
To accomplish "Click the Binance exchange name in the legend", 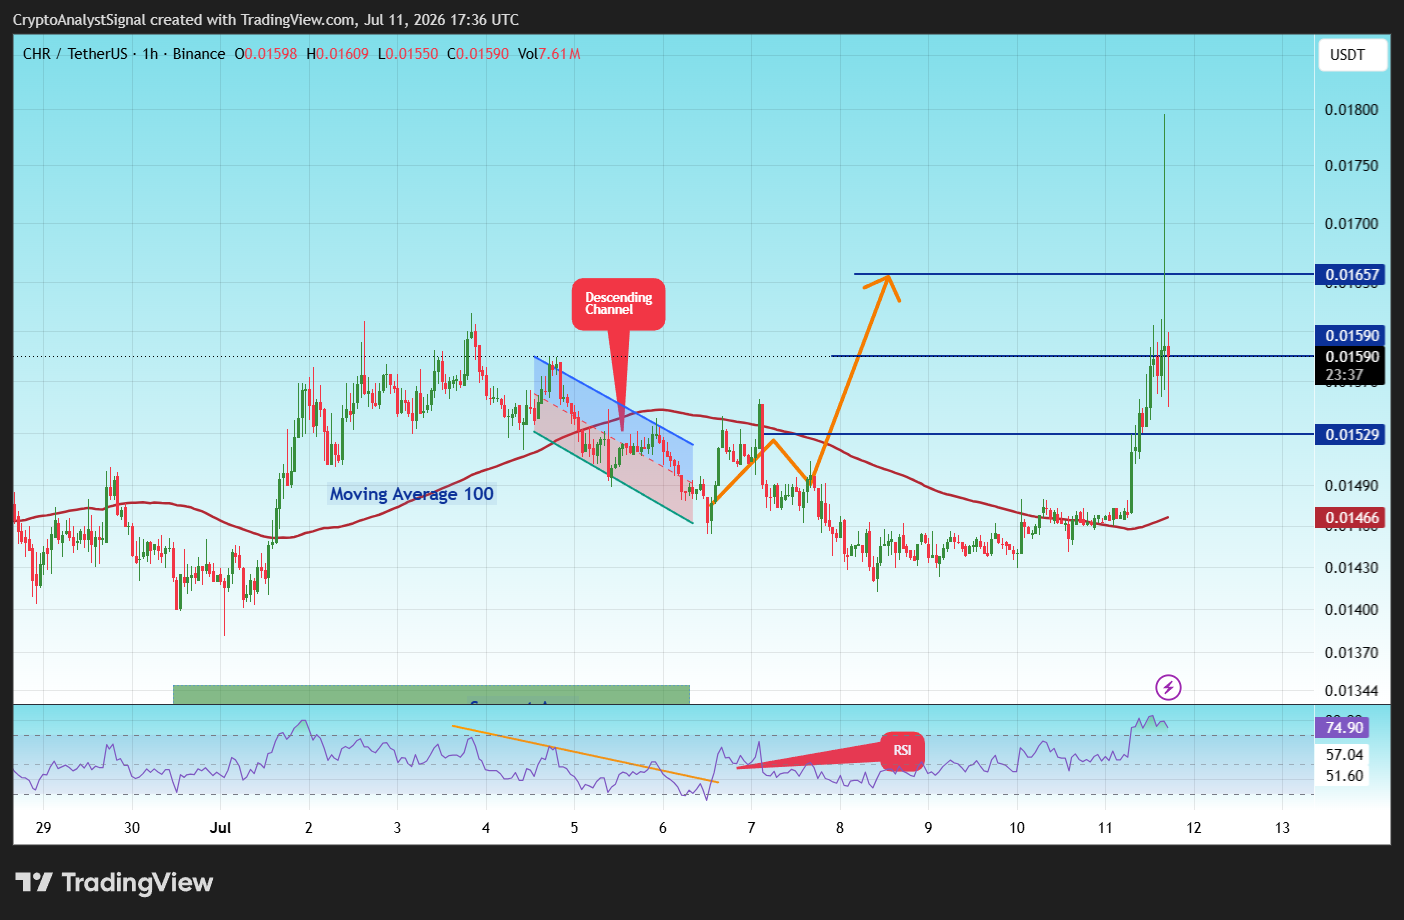I will click(x=199, y=54).
